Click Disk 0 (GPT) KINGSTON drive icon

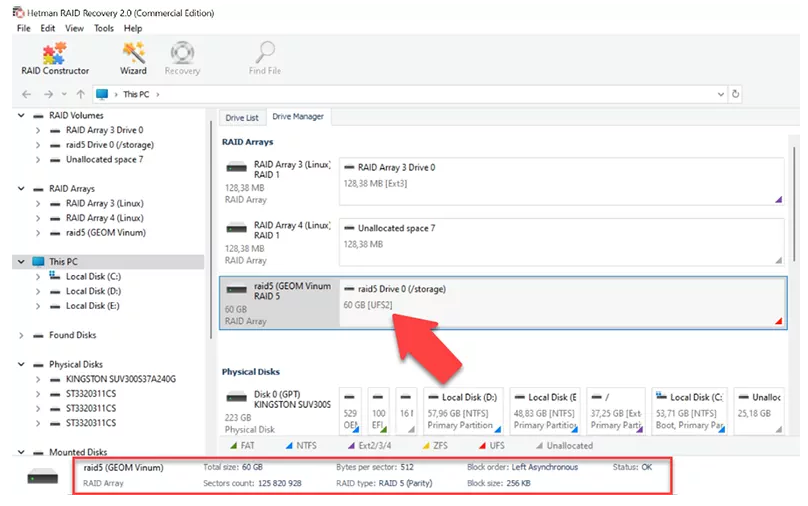[x=237, y=397]
